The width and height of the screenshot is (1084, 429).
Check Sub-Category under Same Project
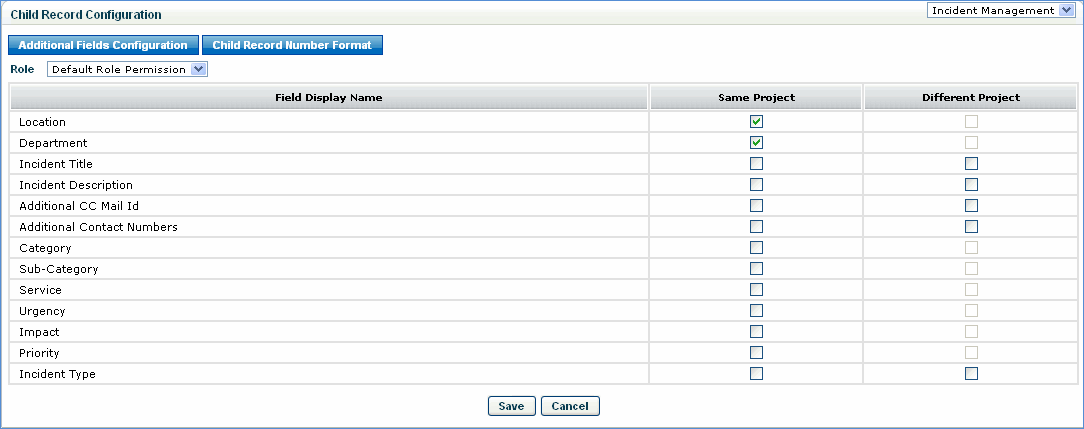(x=756, y=268)
